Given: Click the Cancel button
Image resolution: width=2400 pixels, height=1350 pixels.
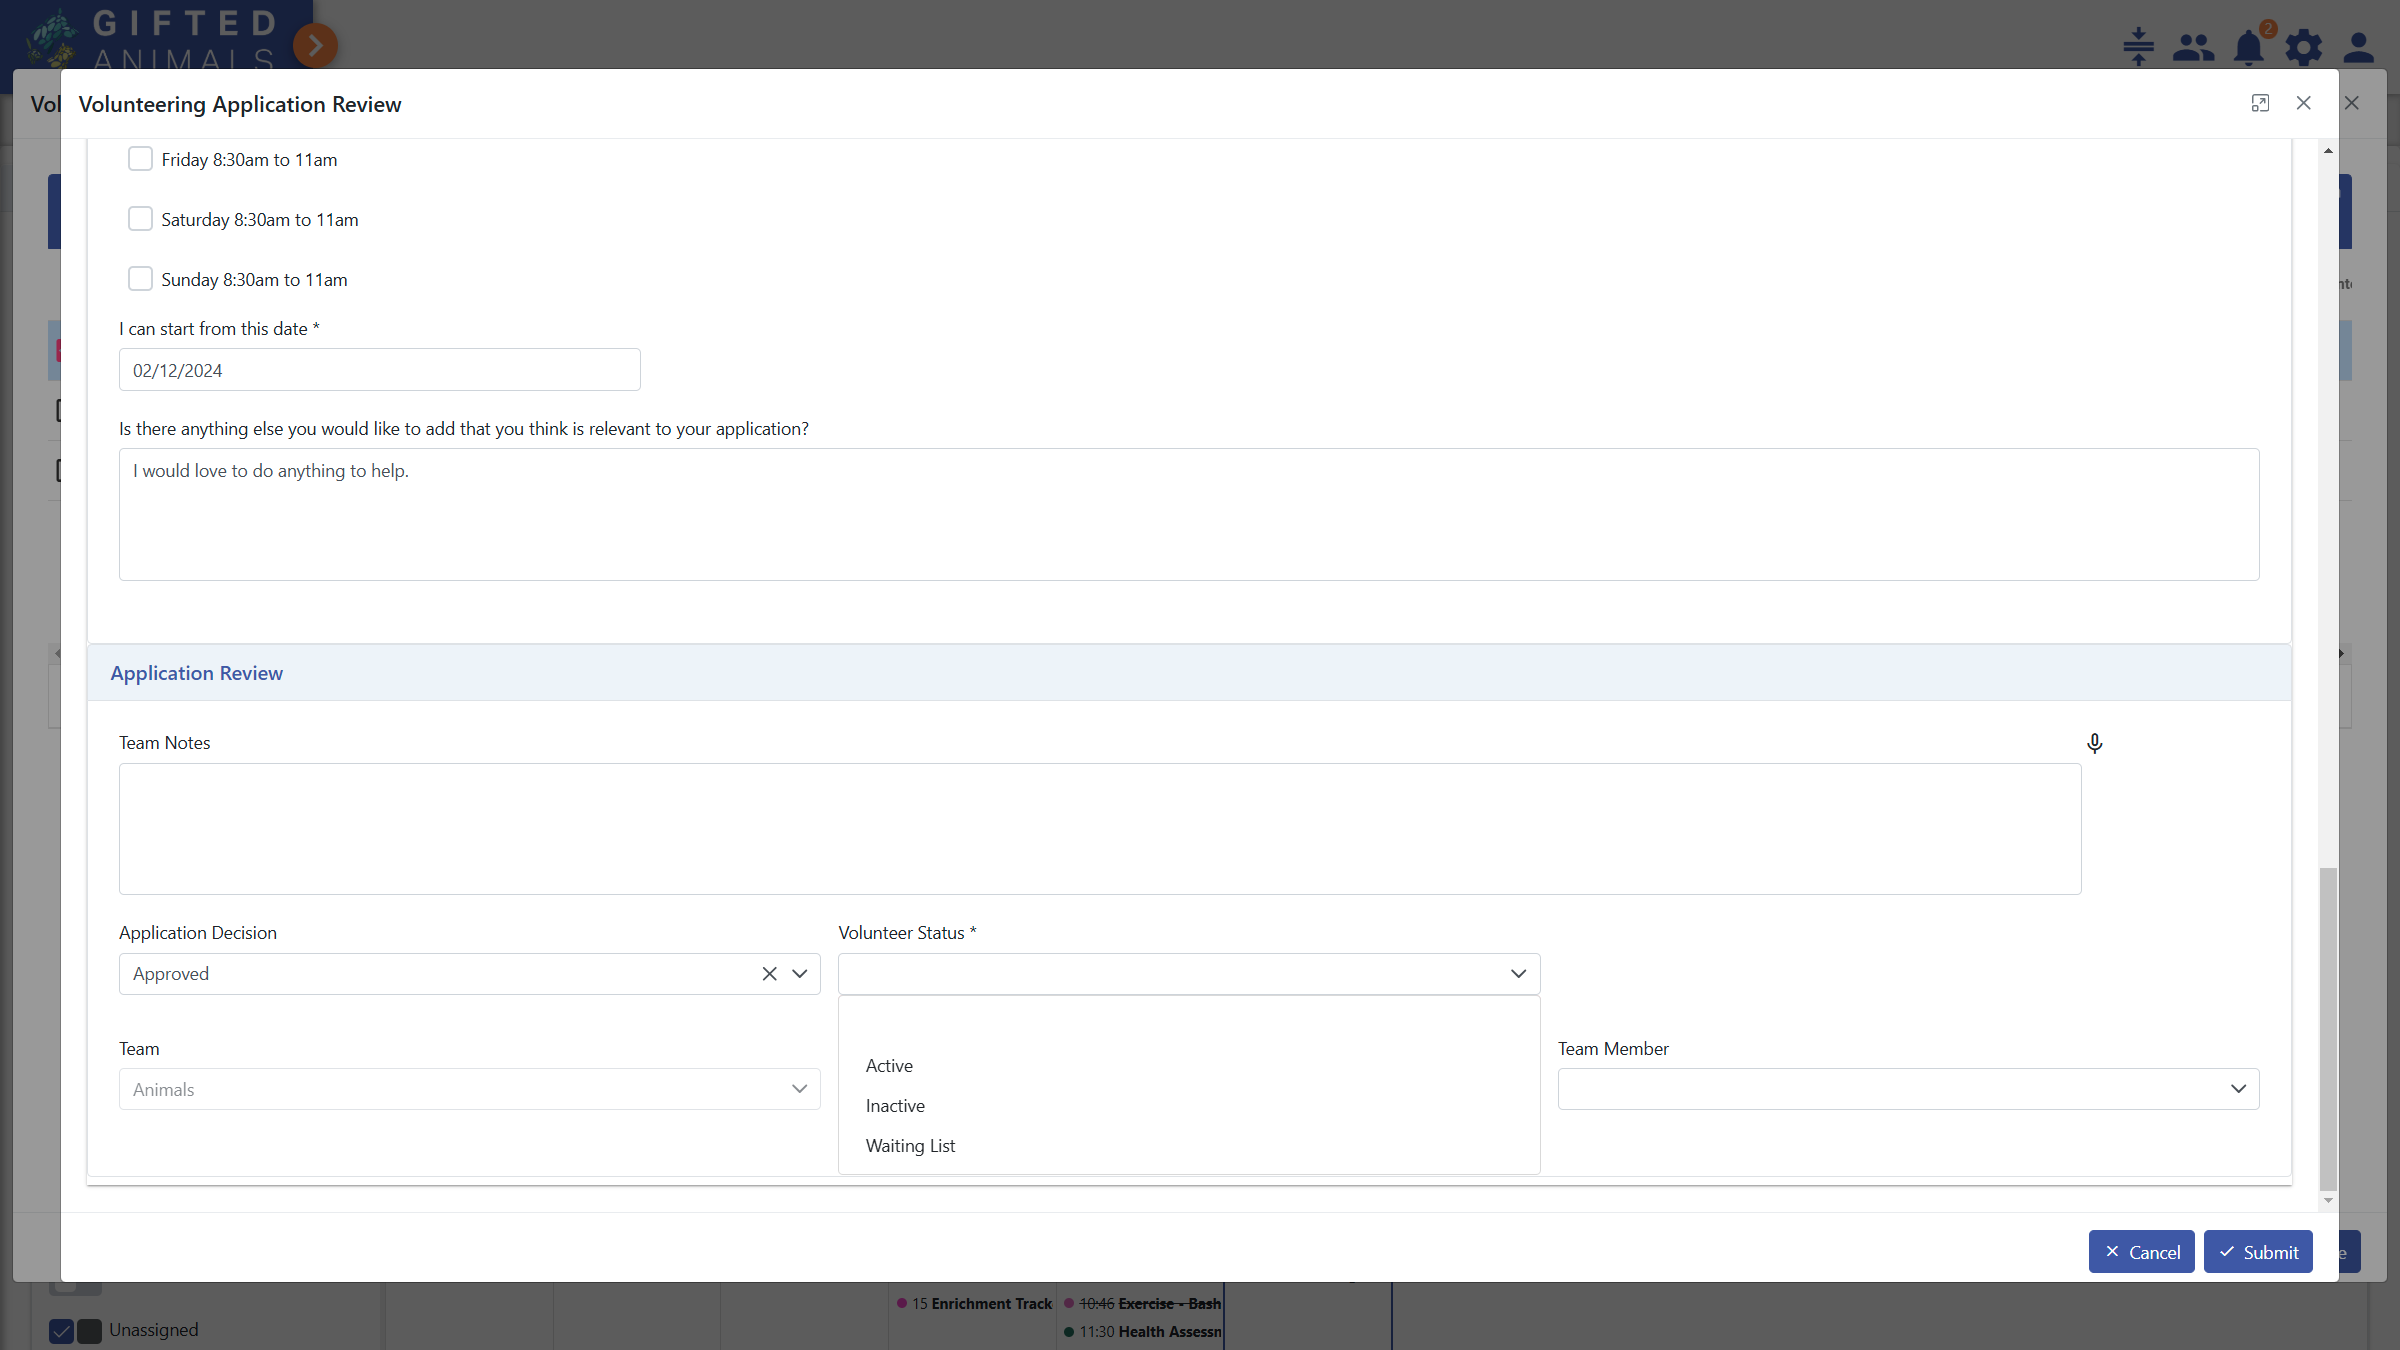Looking at the screenshot, I should pos(2141,1252).
